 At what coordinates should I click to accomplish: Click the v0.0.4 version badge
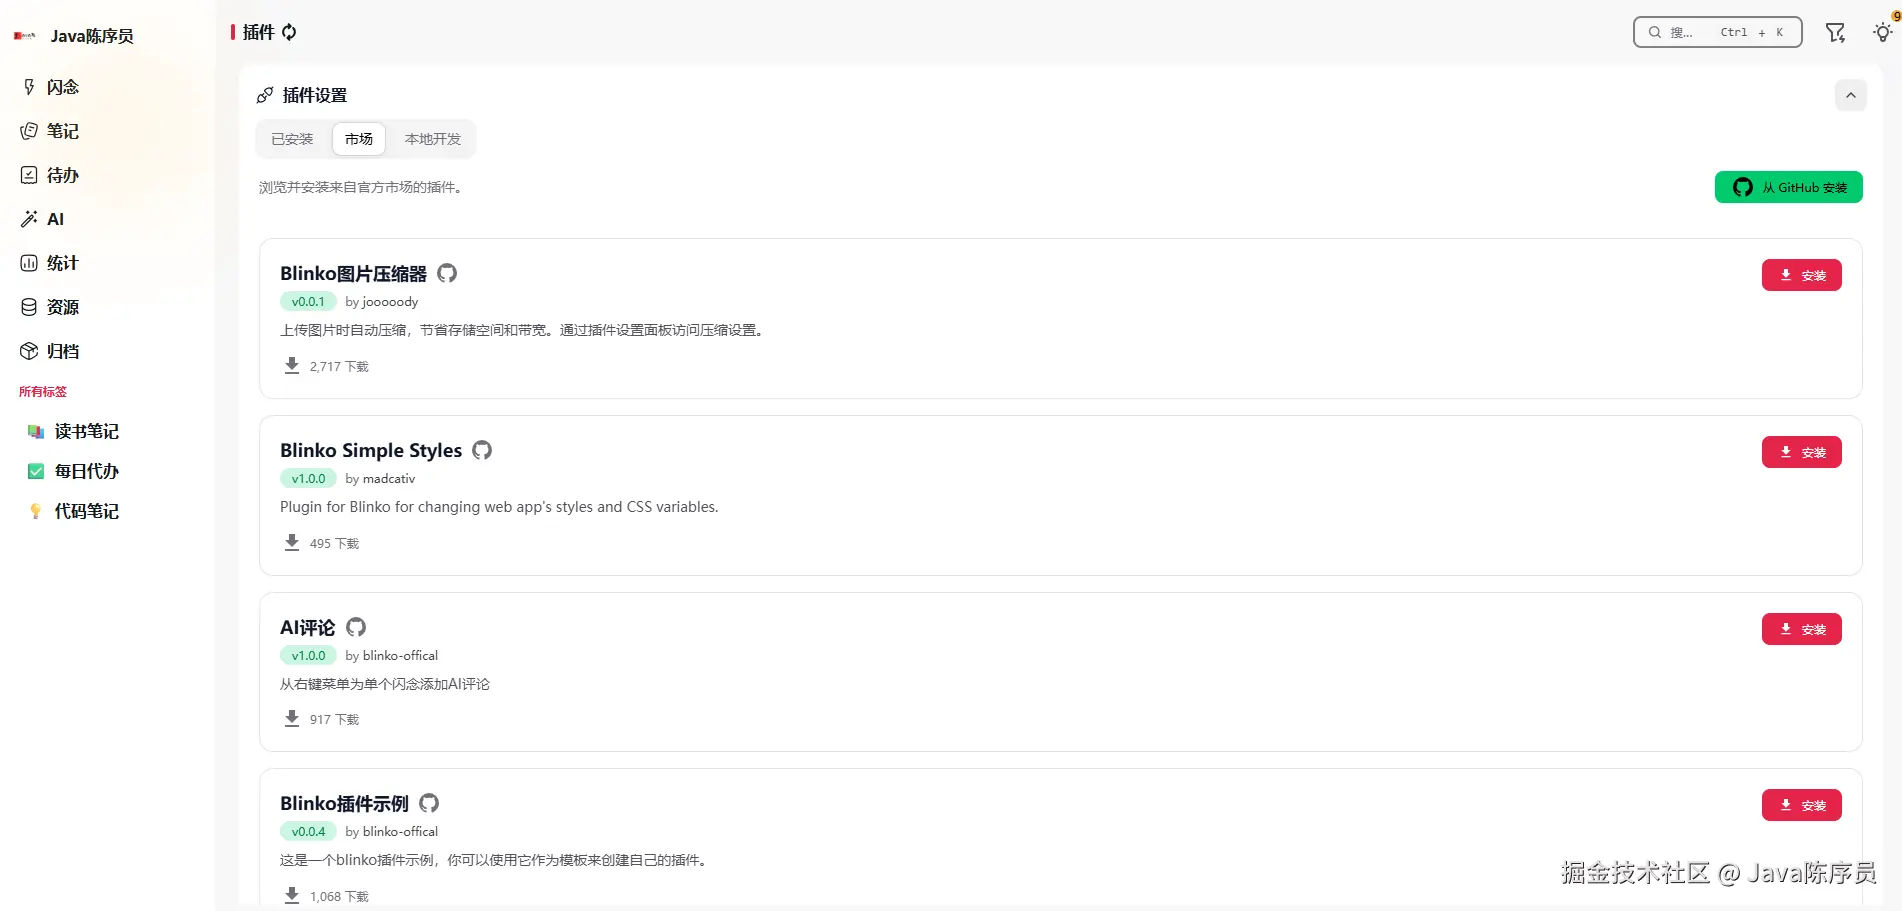coord(308,832)
